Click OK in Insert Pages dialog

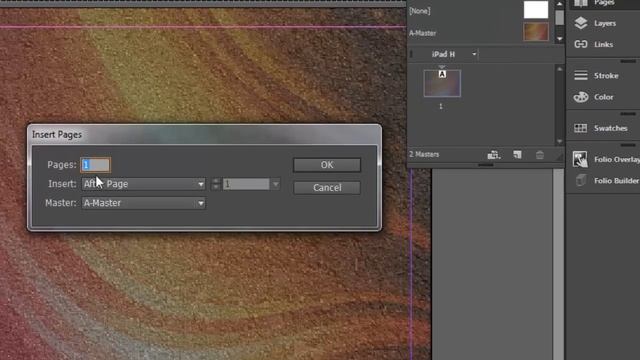tap(327, 165)
